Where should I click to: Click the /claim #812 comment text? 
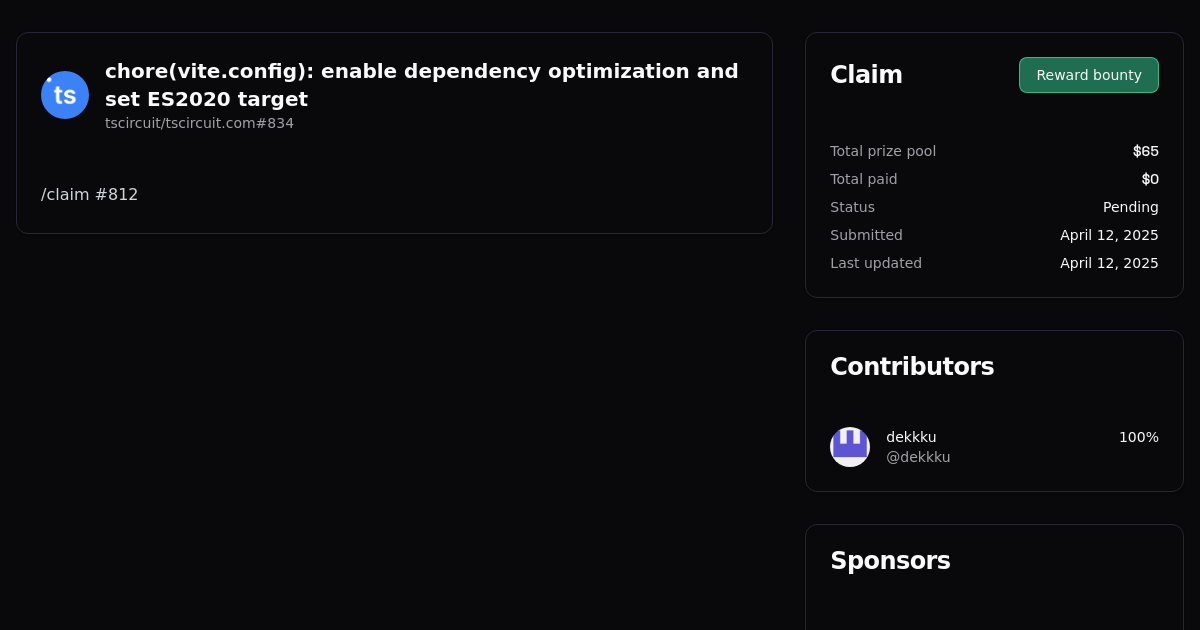(x=89, y=194)
